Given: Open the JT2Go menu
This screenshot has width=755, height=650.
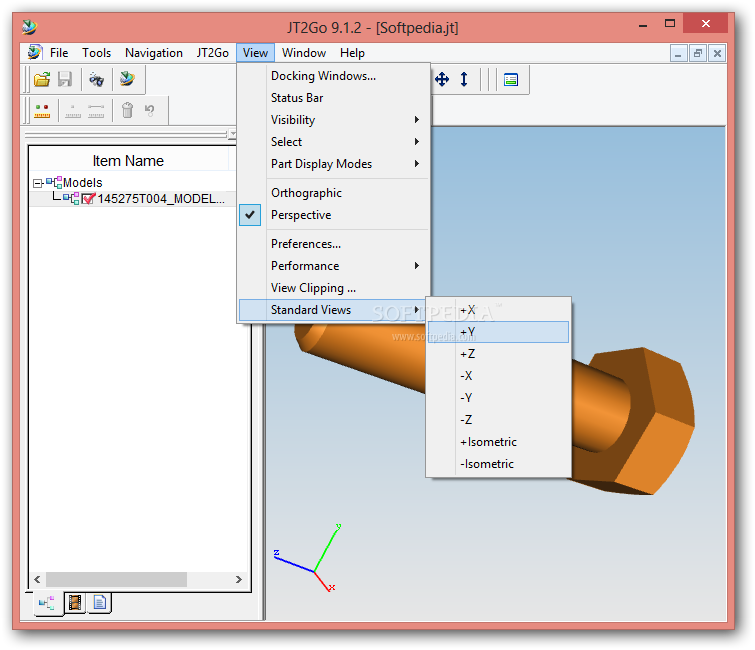Looking at the screenshot, I should 212,53.
